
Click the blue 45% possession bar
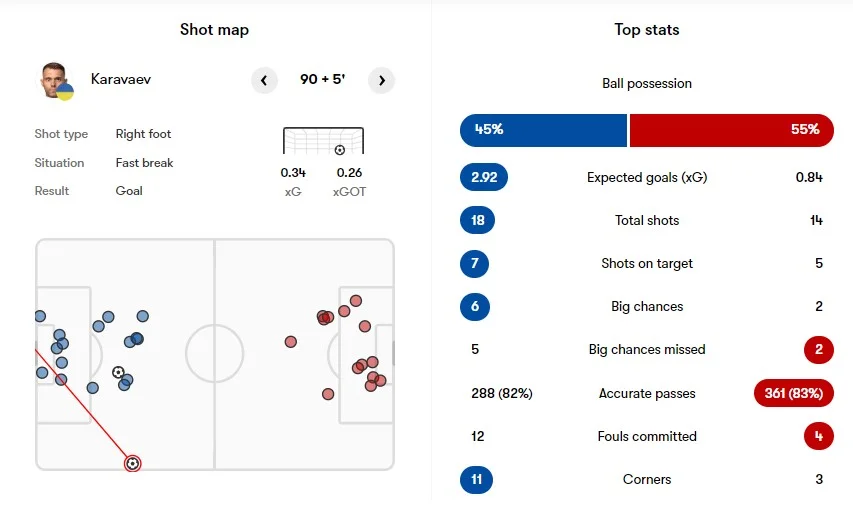tap(543, 130)
